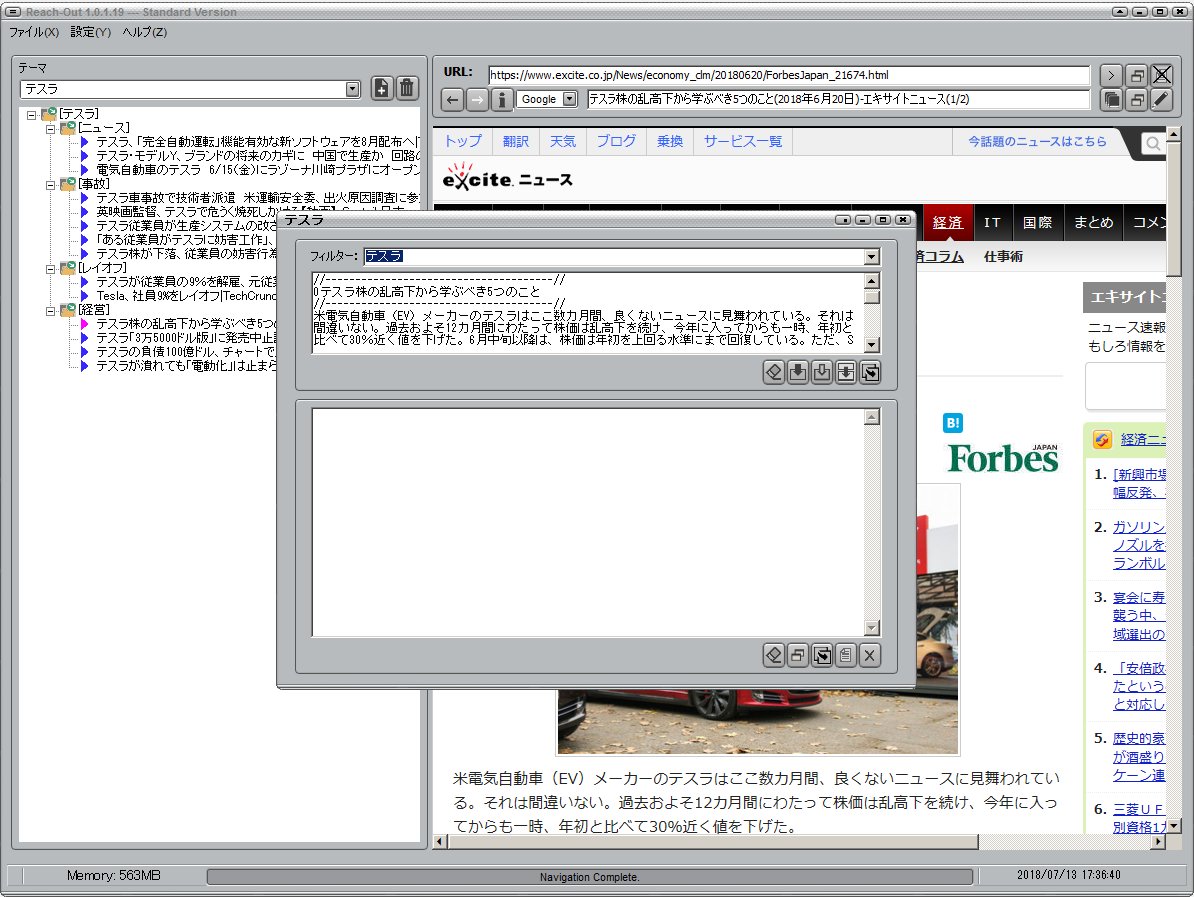Open the 設定(Y) menu

pos(91,32)
